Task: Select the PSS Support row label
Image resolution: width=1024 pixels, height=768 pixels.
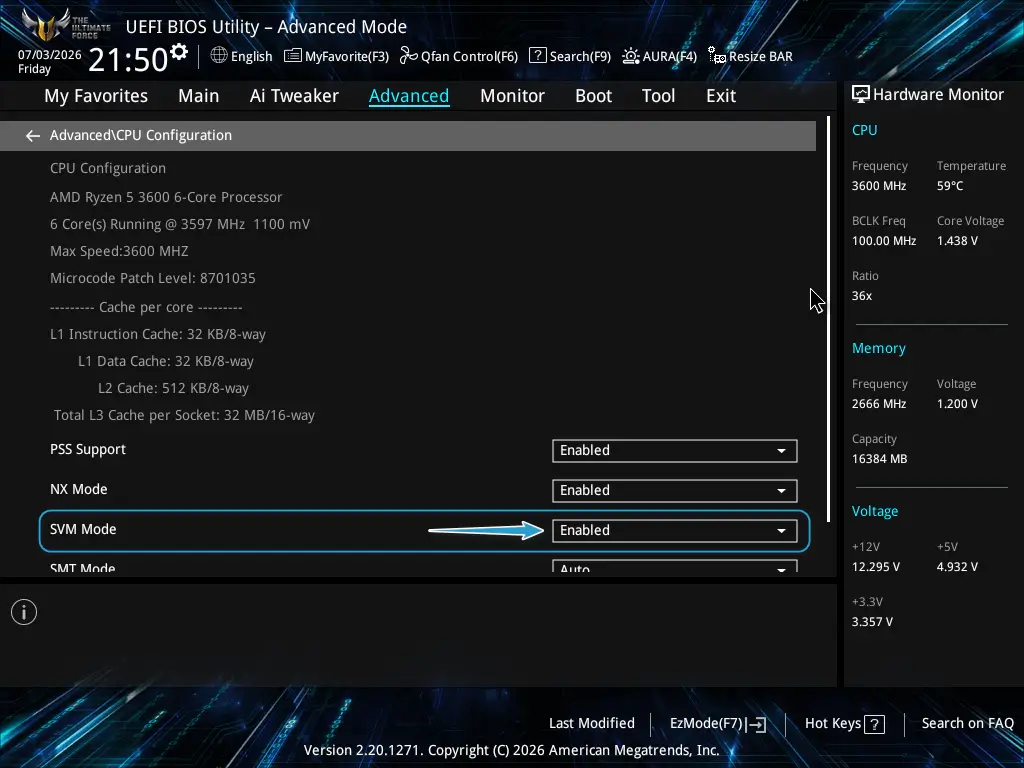Action: [x=88, y=450]
